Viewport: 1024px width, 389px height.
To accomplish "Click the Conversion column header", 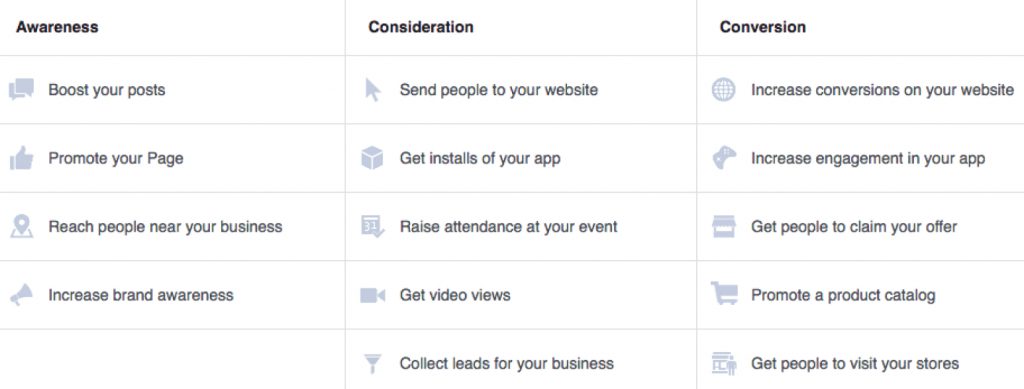I will 763,27.
